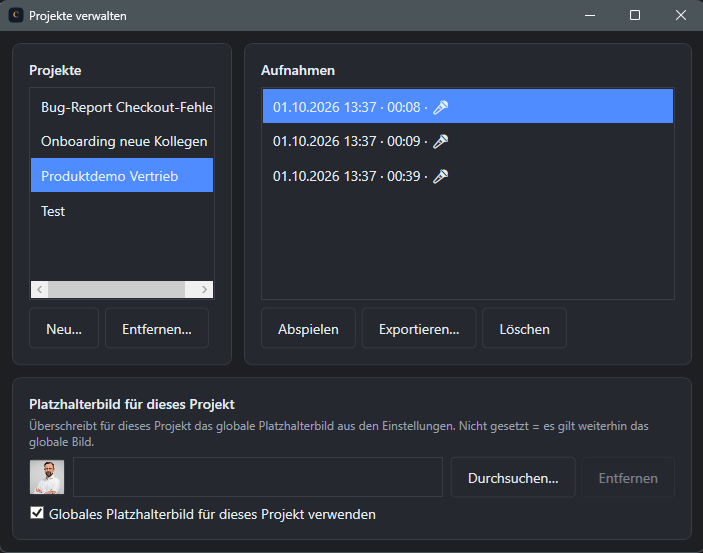Image resolution: width=703 pixels, height=553 pixels.
Task: Maximize the Projekte verwalten window
Action: pos(634,15)
